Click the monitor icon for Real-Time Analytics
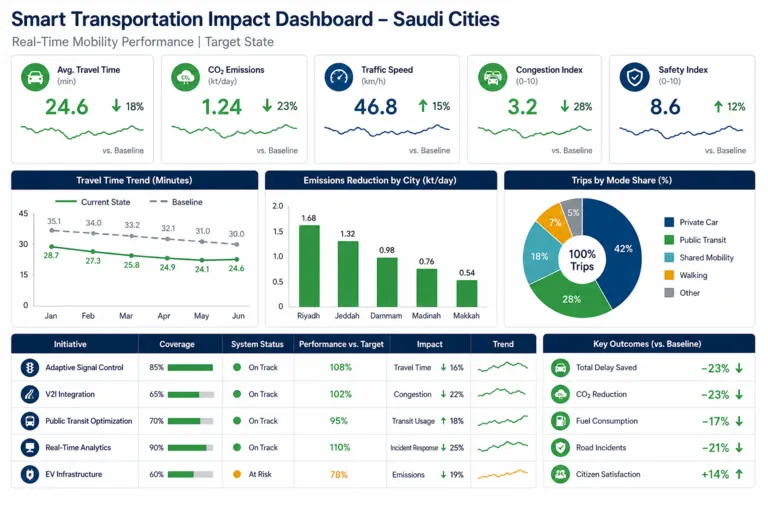The height and width of the screenshot is (512, 768). 30,447
